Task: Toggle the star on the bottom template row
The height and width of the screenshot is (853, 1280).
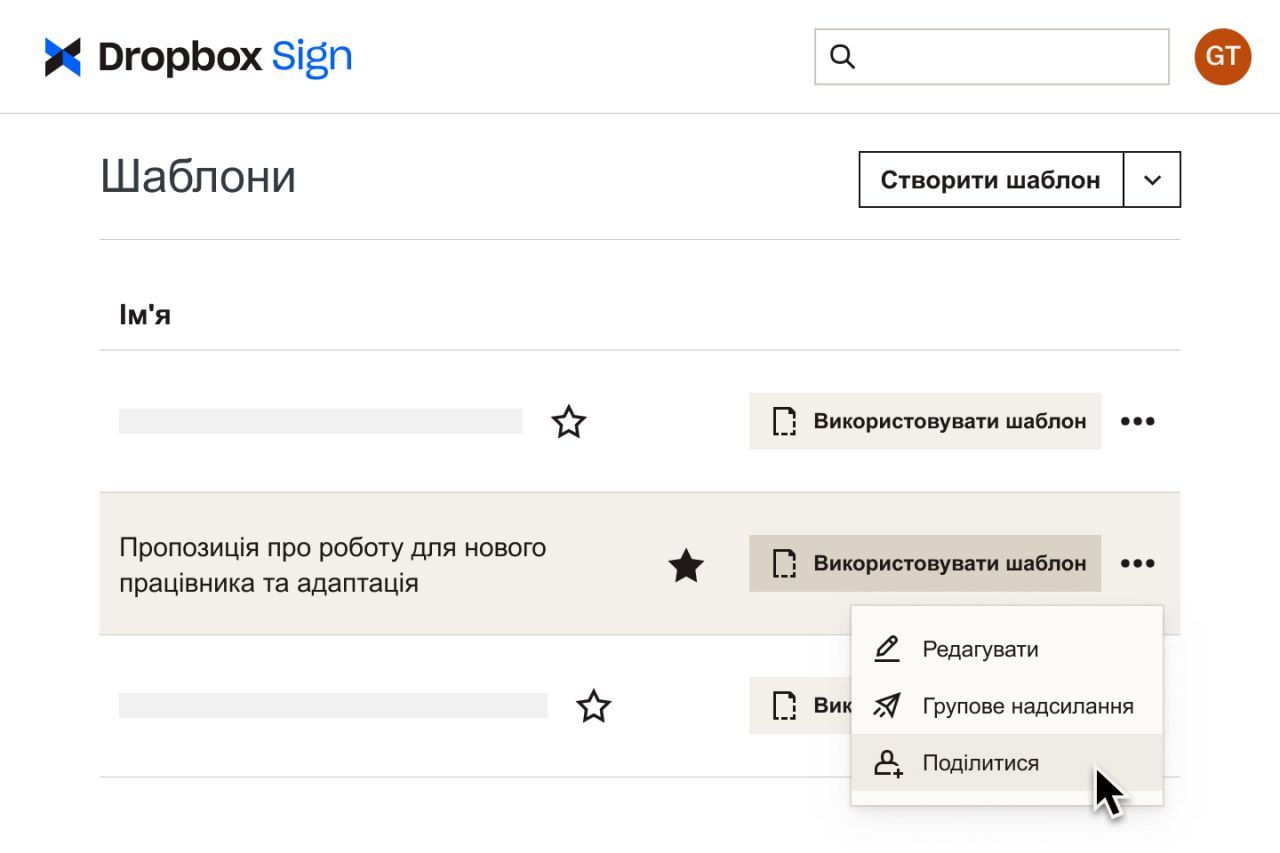Action: click(x=595, y=706)
